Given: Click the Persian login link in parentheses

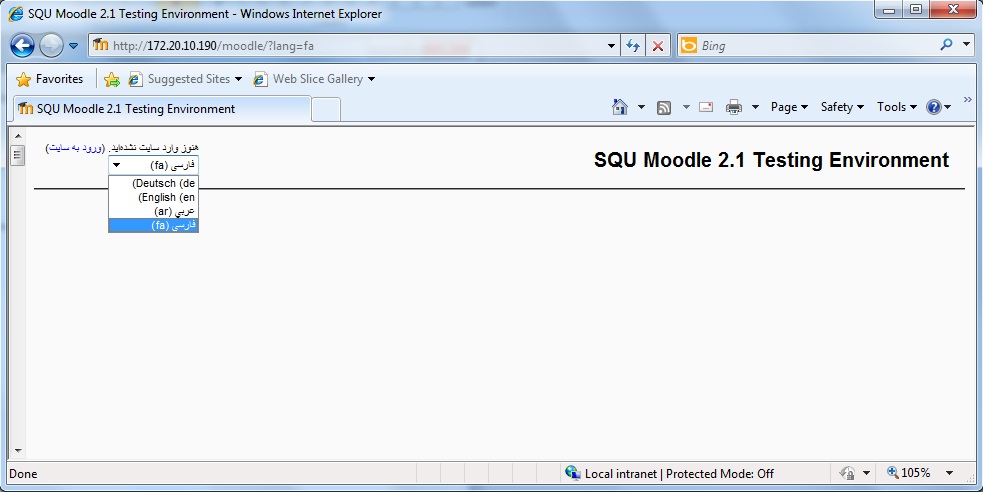Looking at the screenshot, I should [x=73, y=148].
